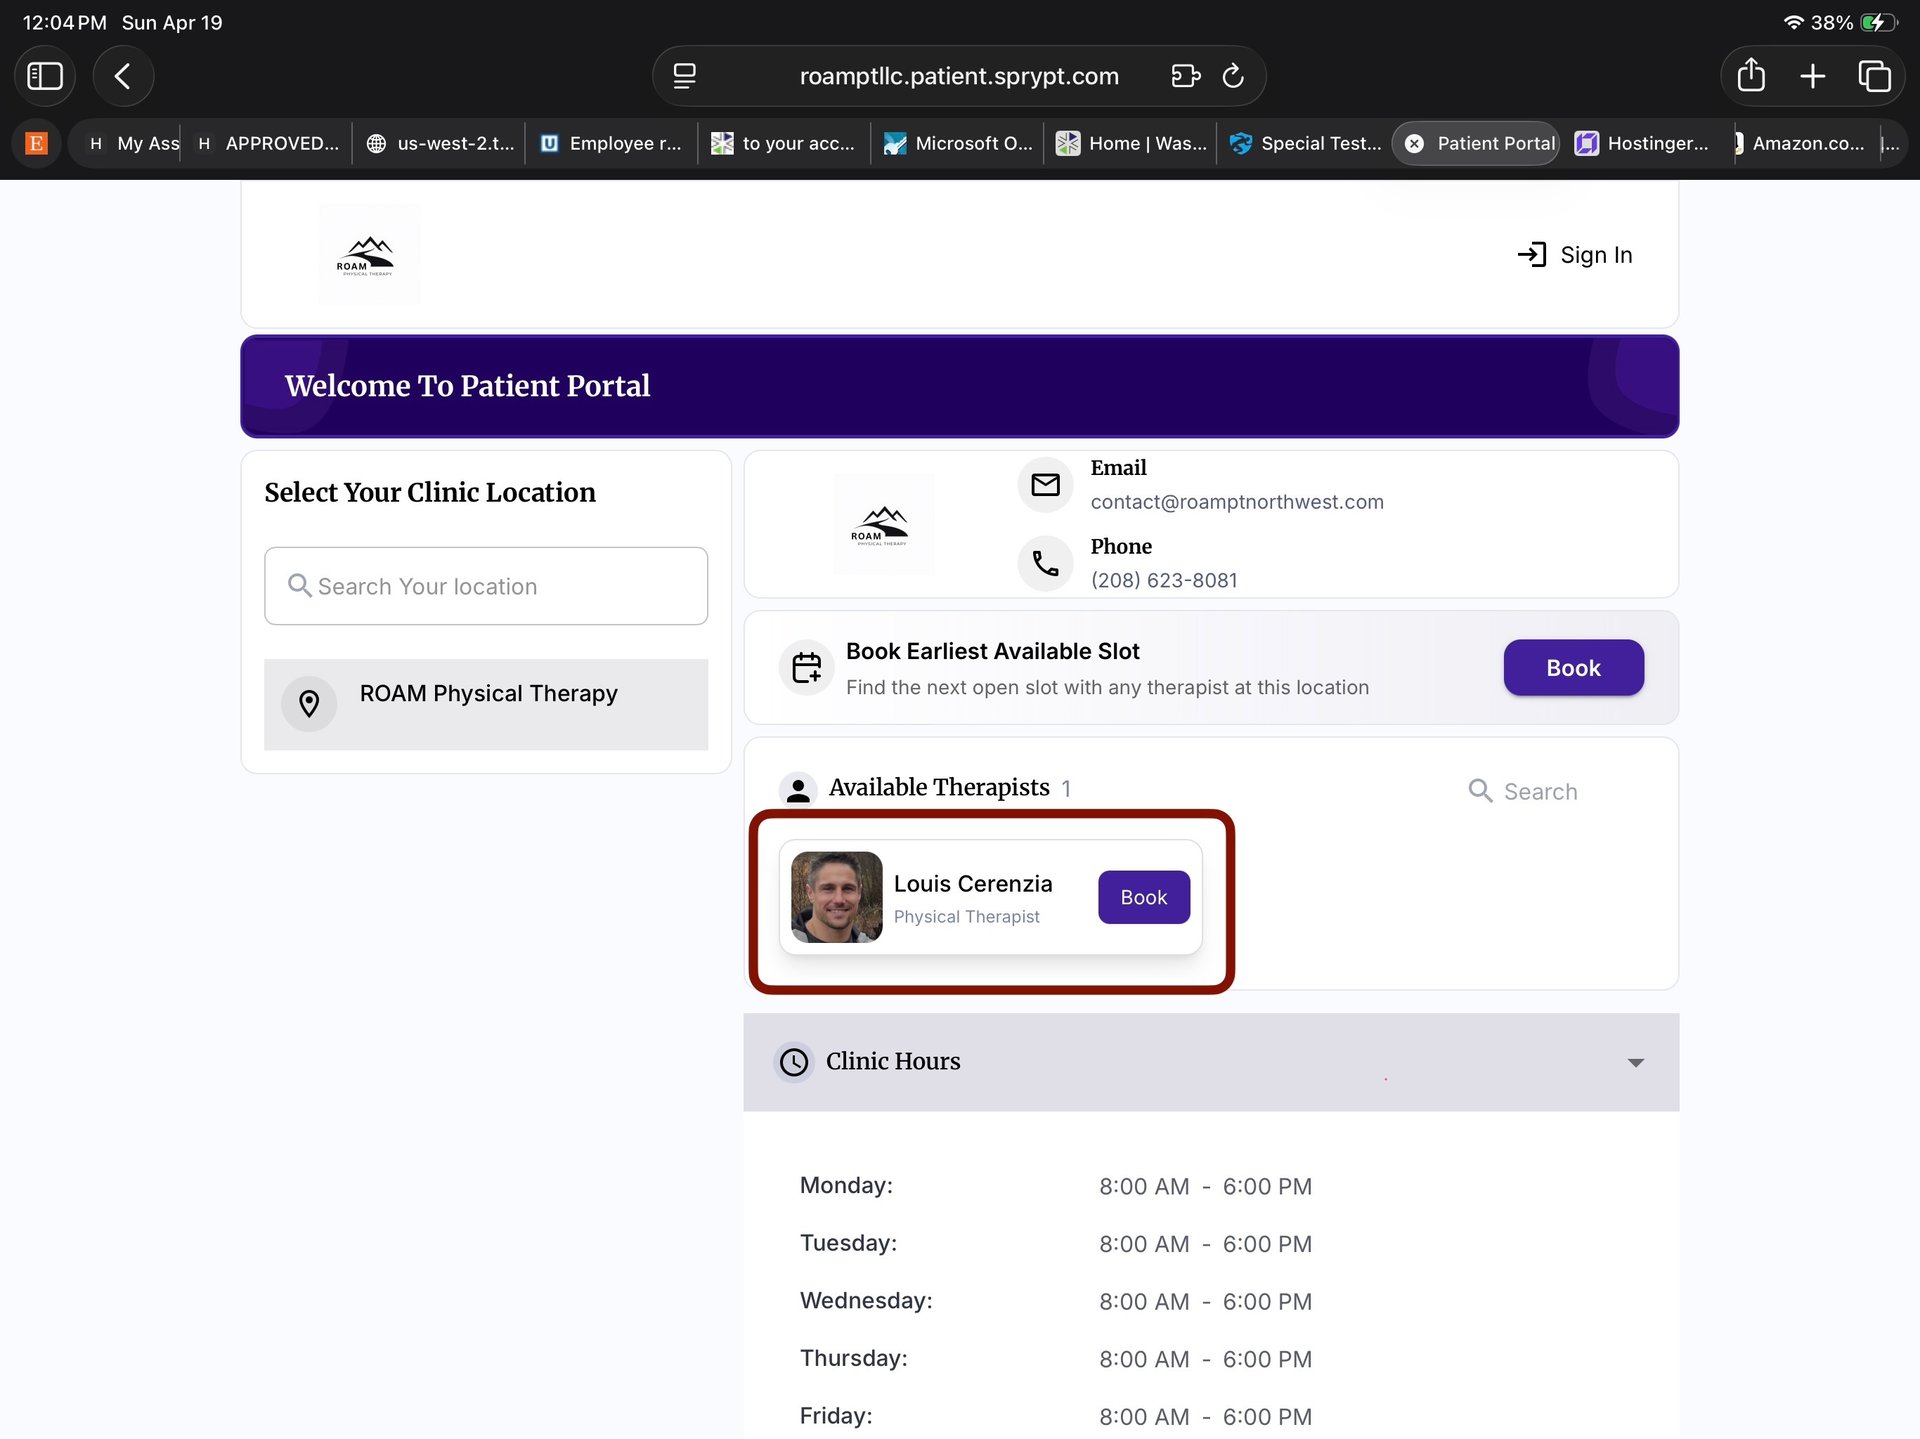Switch to the Hostinger tab
The height and width of the screenshot is (1439, 1920).
[x=1644, y=143]
